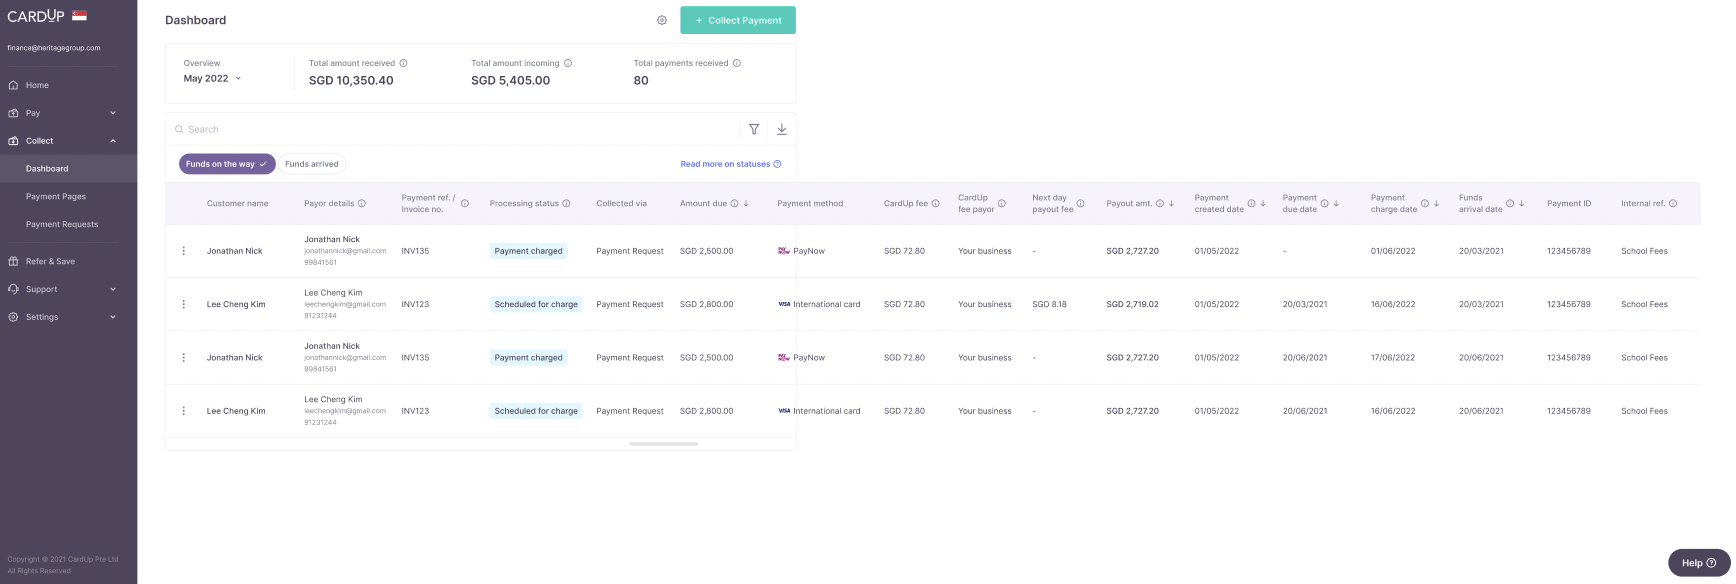Viewport: 1736px width, 584px height.
Task: Click the Payment ID column header
Action: click(x=1569, y=203)
